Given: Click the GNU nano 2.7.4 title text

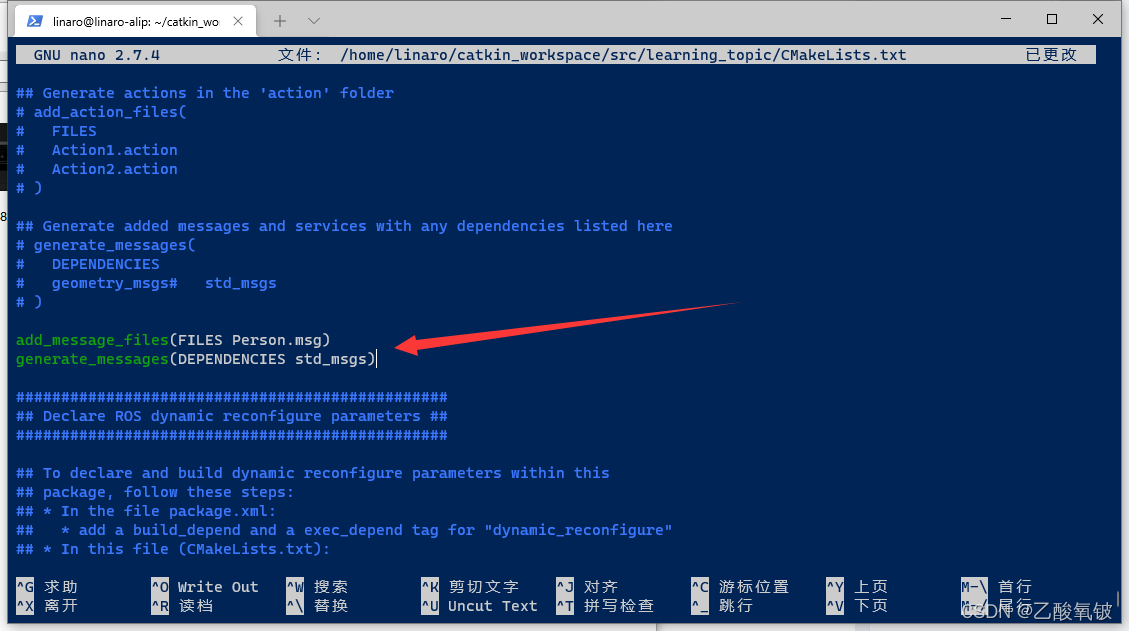Looking at the screenshot, I should pyautogui.click(x=96, y=55).
